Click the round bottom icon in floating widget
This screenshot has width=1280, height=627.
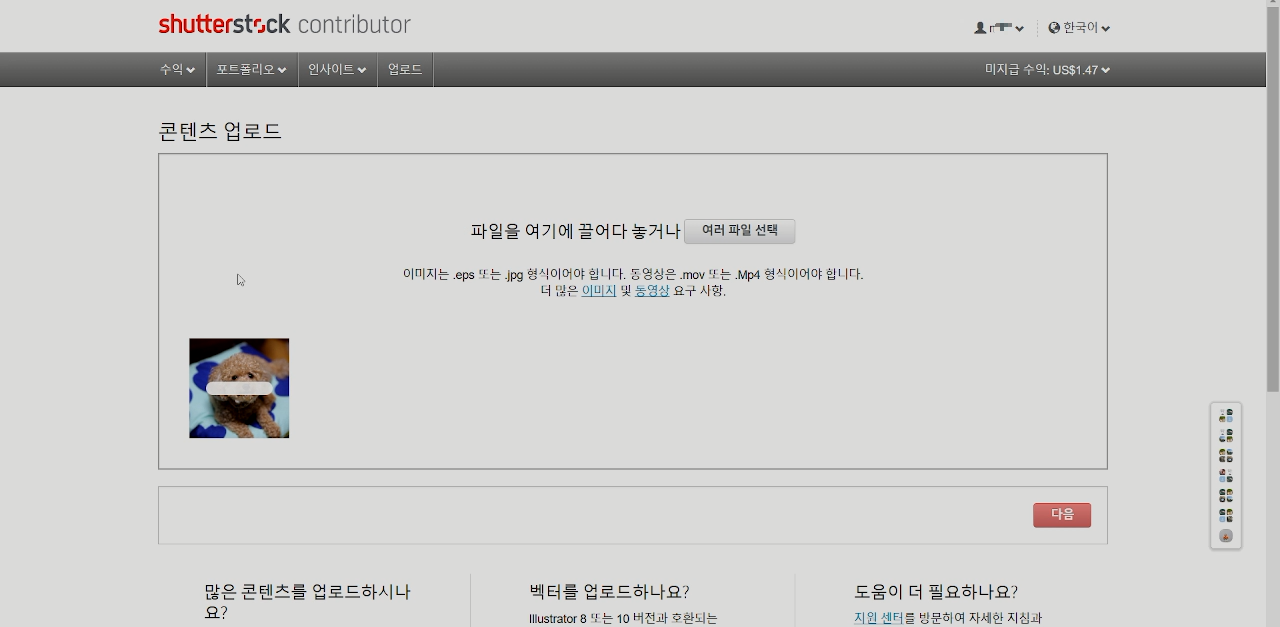(1226, 536)
